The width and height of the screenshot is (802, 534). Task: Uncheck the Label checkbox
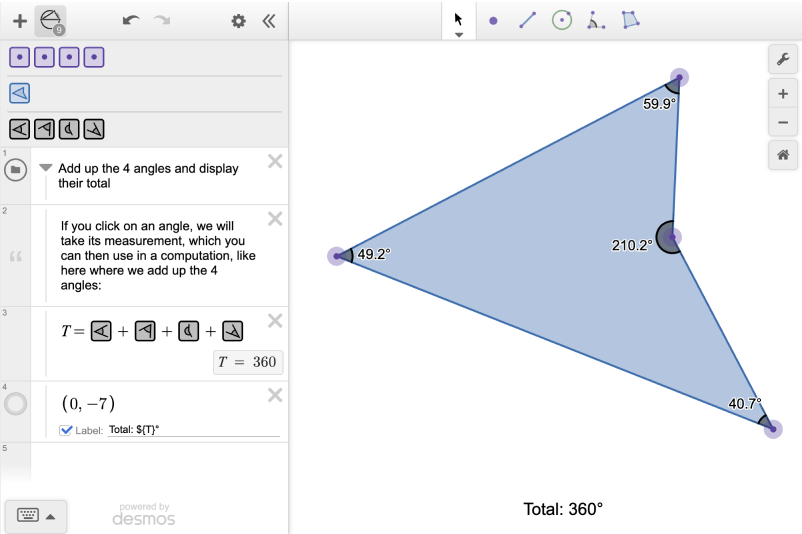66,430
